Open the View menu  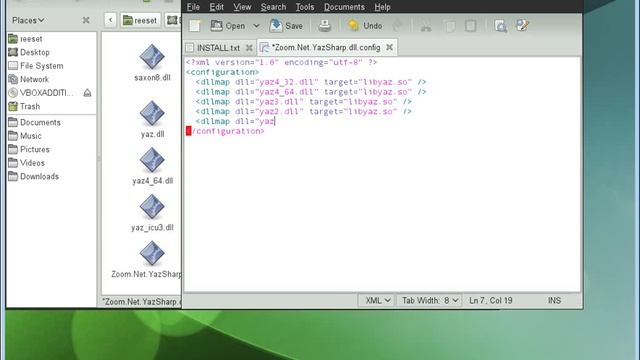pyautogui.click(x=242, y=7)
